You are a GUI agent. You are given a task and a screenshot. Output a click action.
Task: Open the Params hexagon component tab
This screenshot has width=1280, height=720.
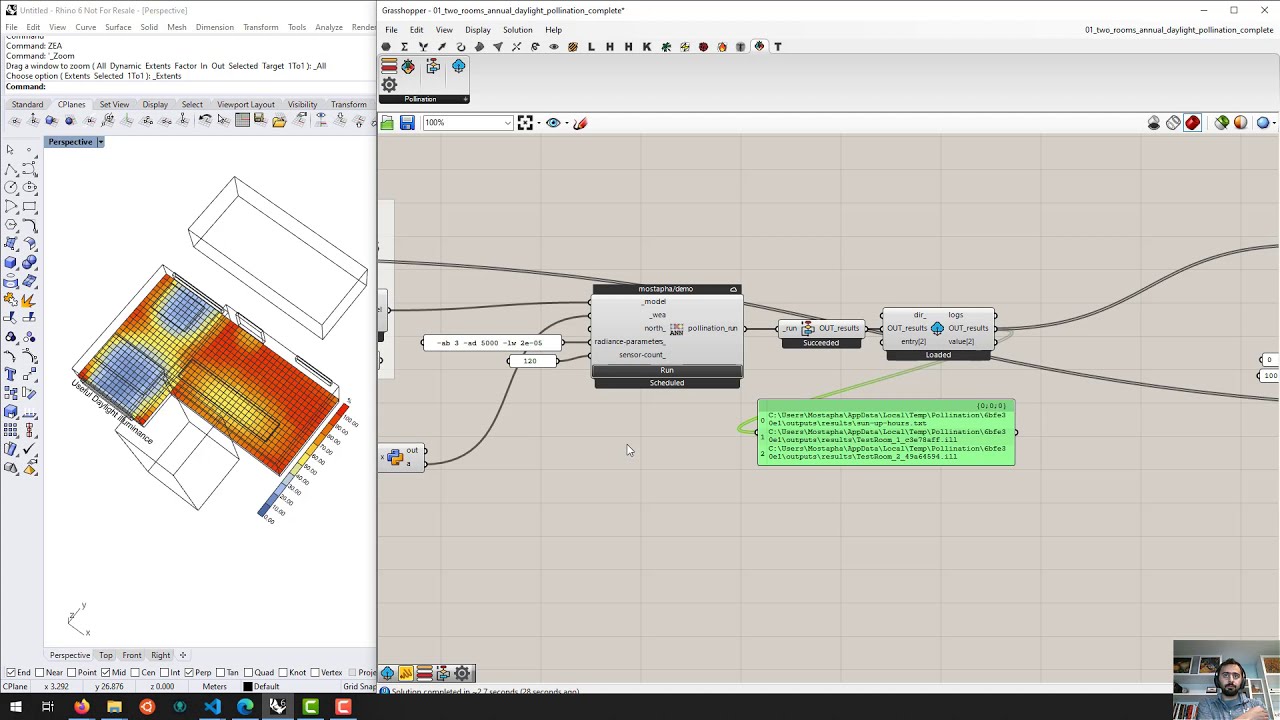(x=386, y=47)
